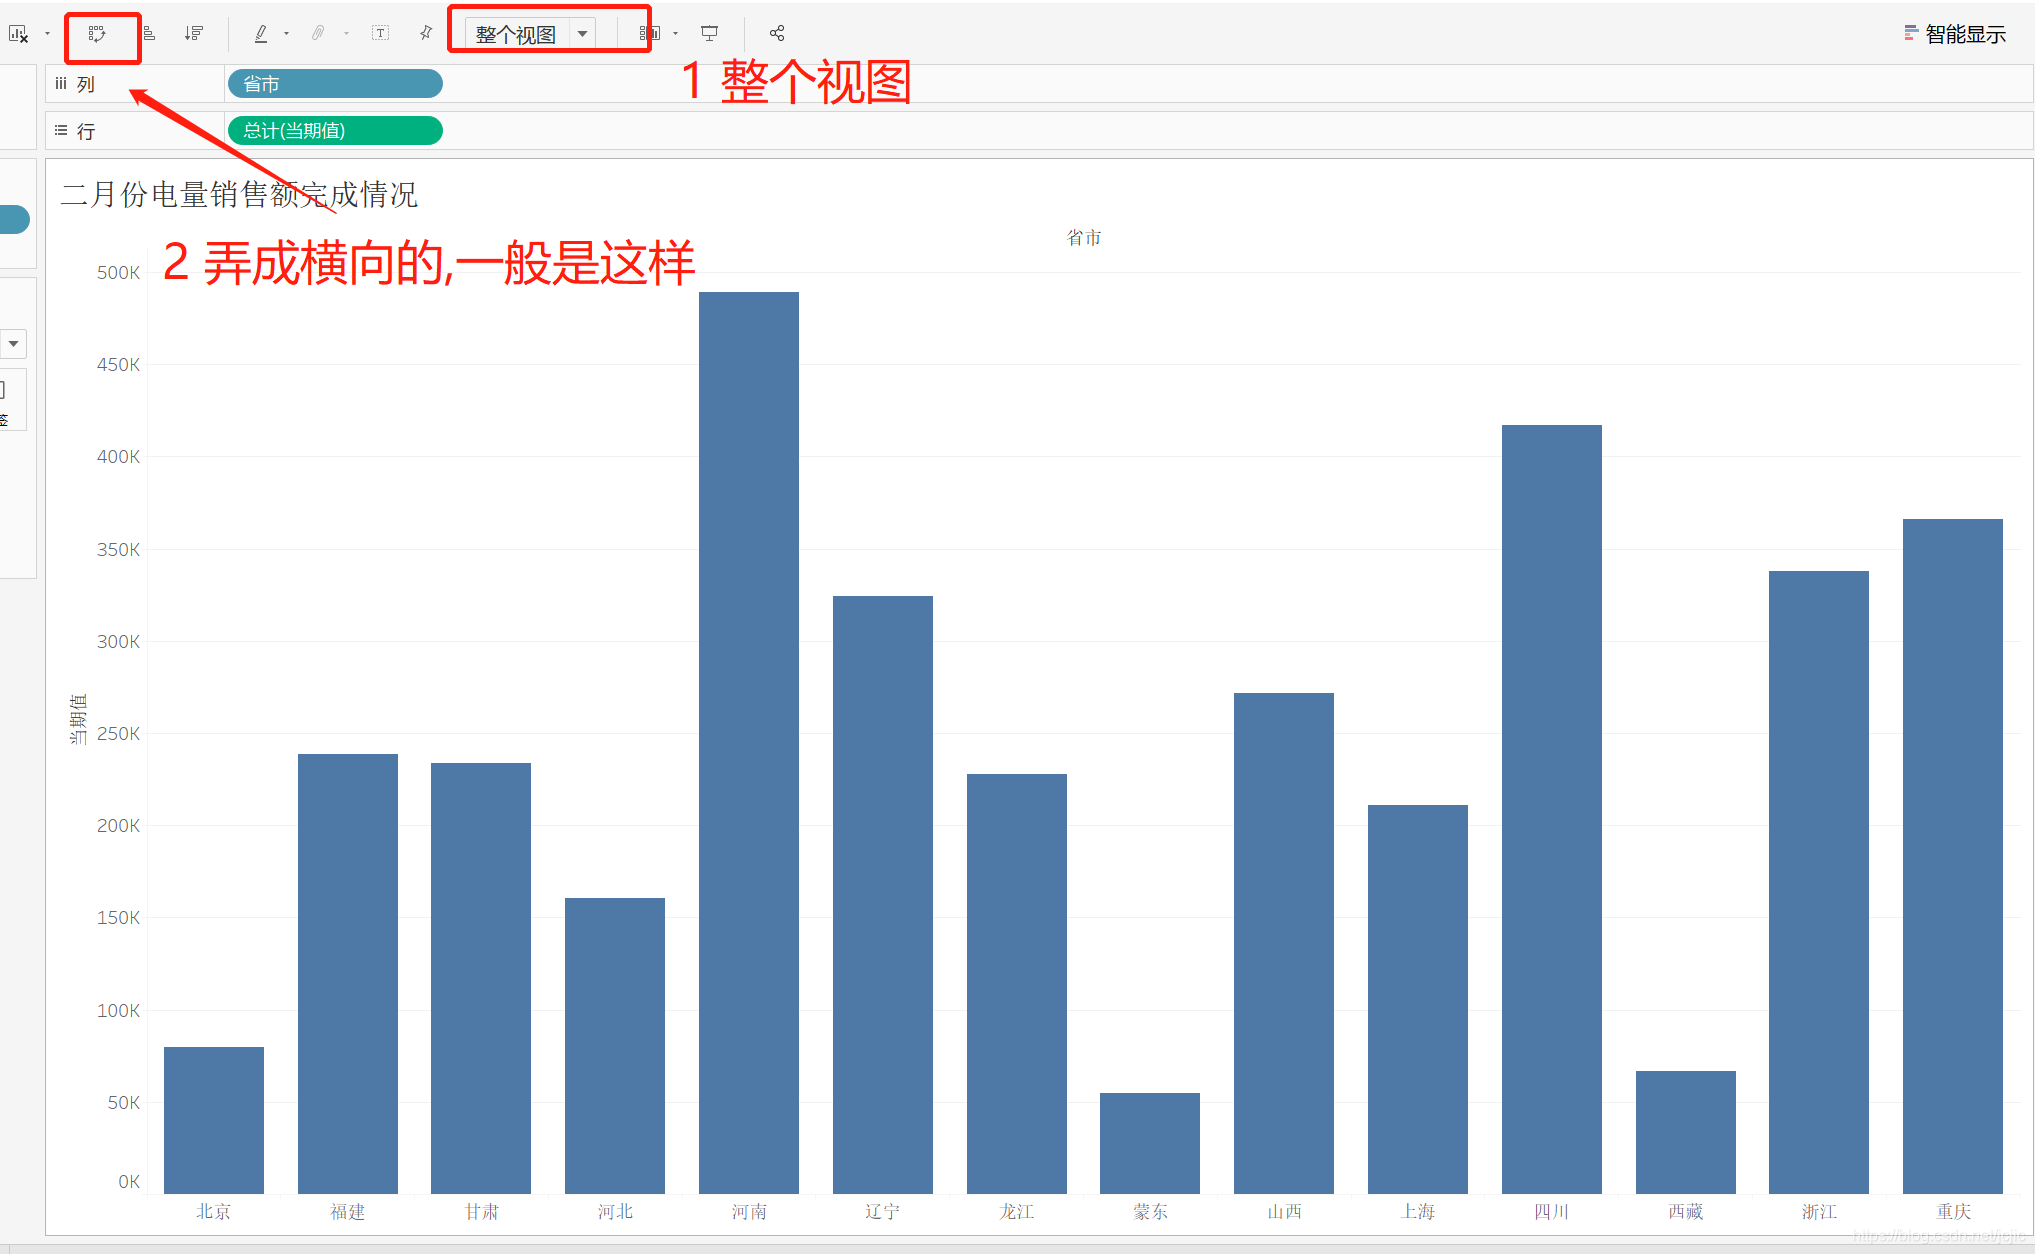The width and height of the screenshot is (2035, 1254).
Task: Click the share icon in toolbar
Action: click(777, 34)
